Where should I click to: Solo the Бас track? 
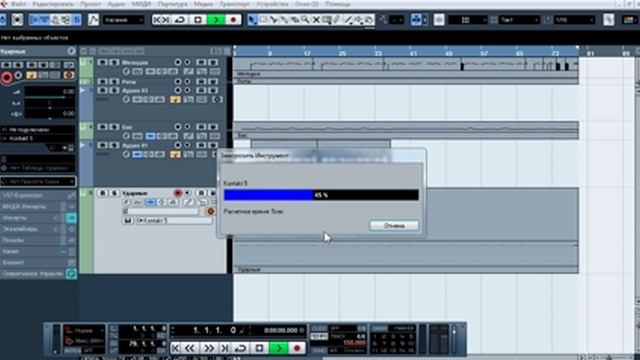114,127
